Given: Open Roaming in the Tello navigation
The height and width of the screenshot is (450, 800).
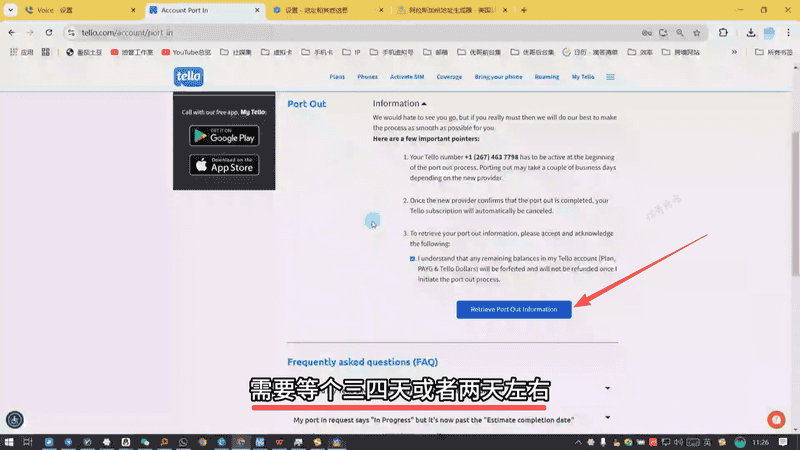Looking at the screenshot, I should coord(546,77).
